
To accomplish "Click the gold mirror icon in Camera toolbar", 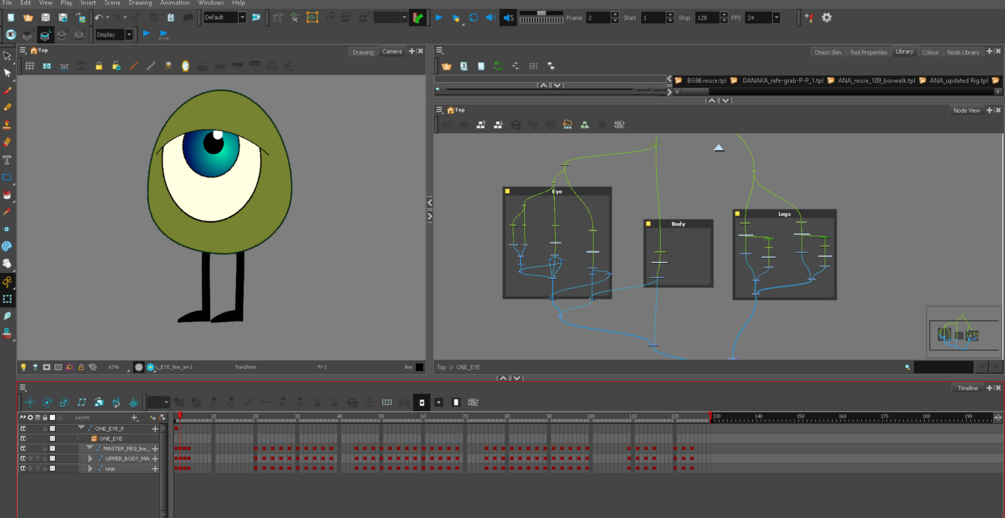I will 186,65.
